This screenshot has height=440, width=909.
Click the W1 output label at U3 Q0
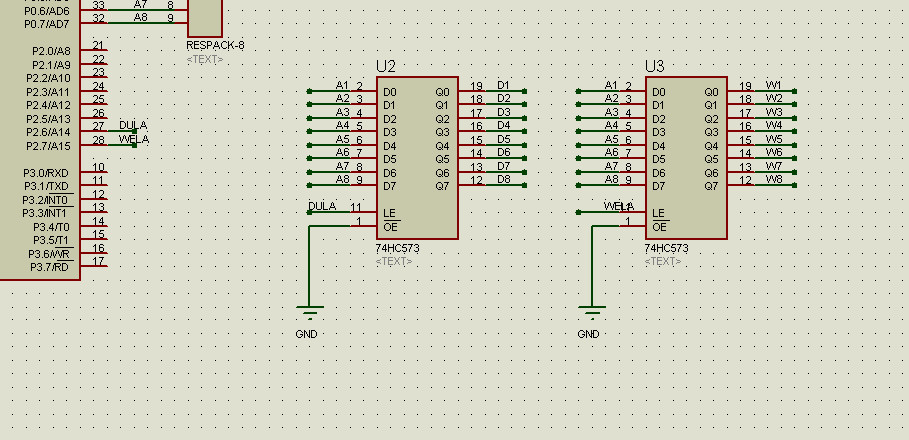773,85
